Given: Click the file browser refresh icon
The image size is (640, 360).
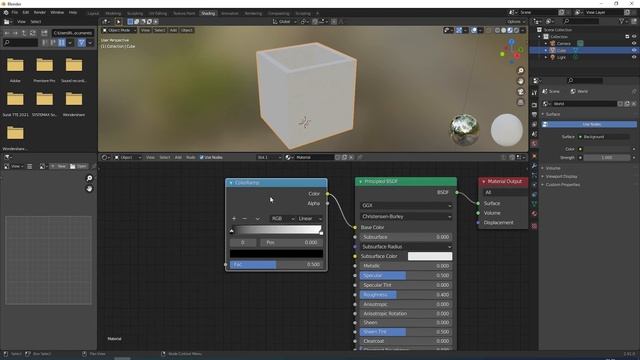Looking at the screenshot, I should 33,33.
